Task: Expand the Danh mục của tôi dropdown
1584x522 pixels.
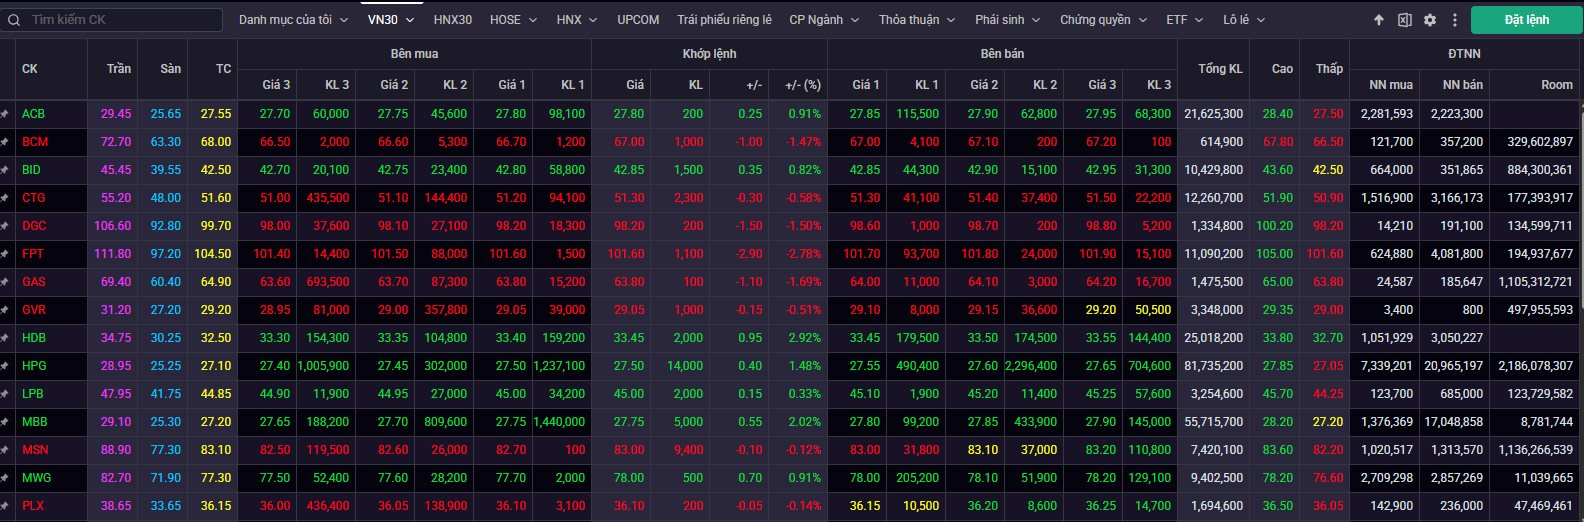Action: click(x=293, y=20)
